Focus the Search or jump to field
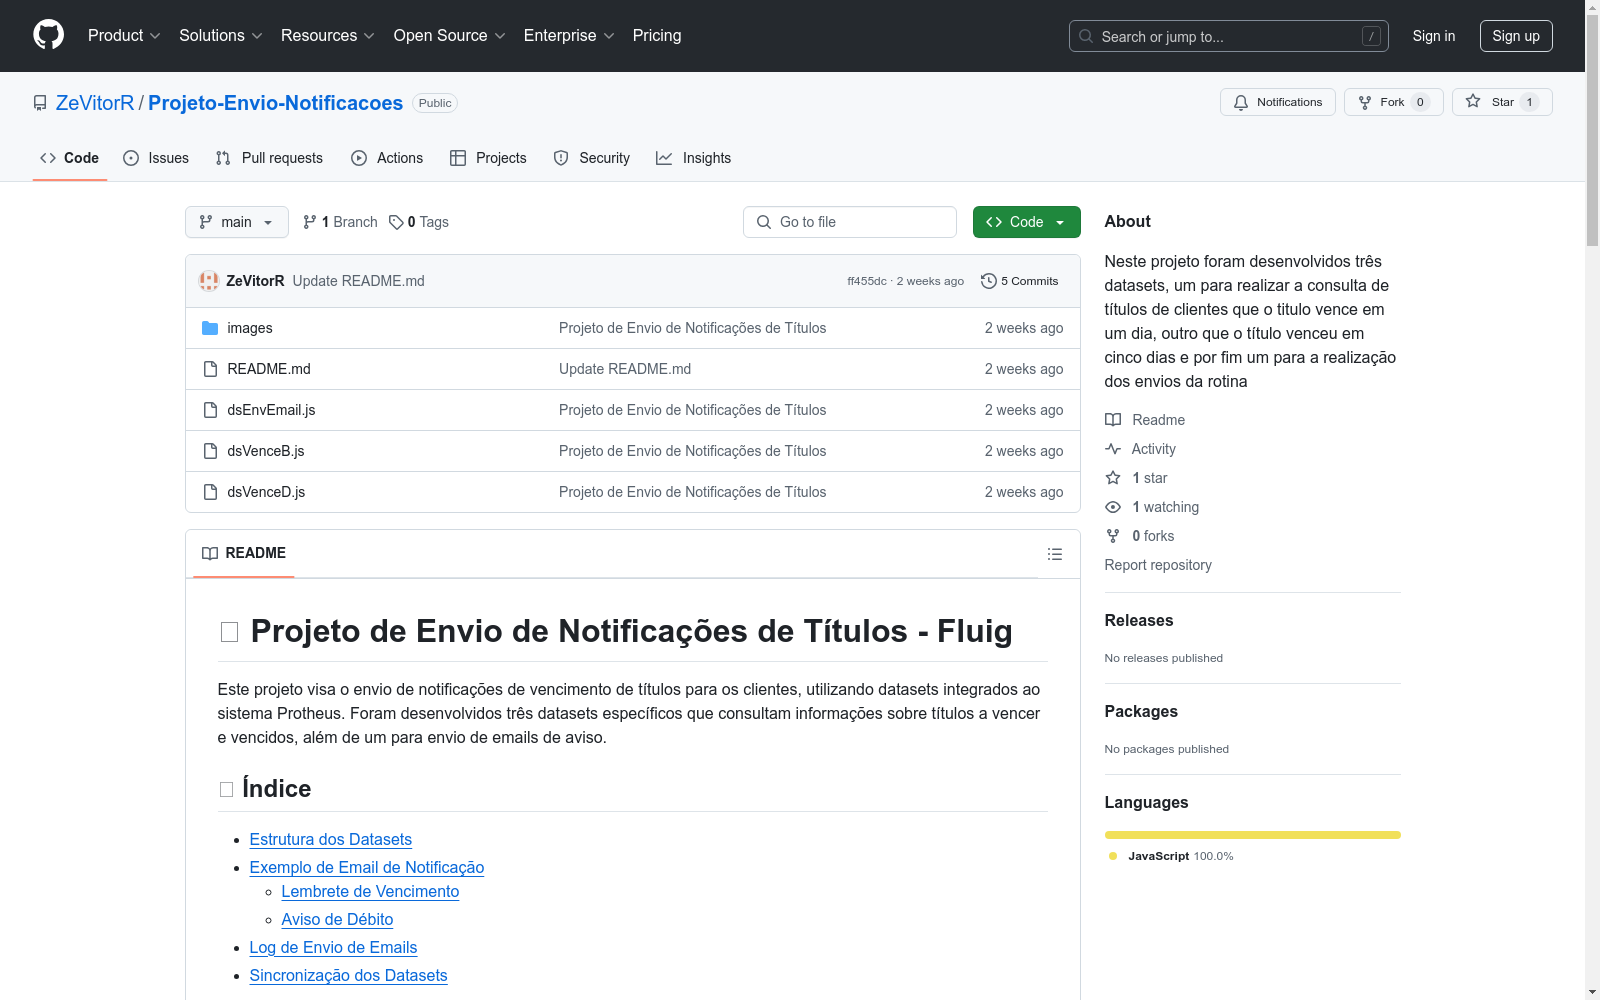 coord(1229,36)
